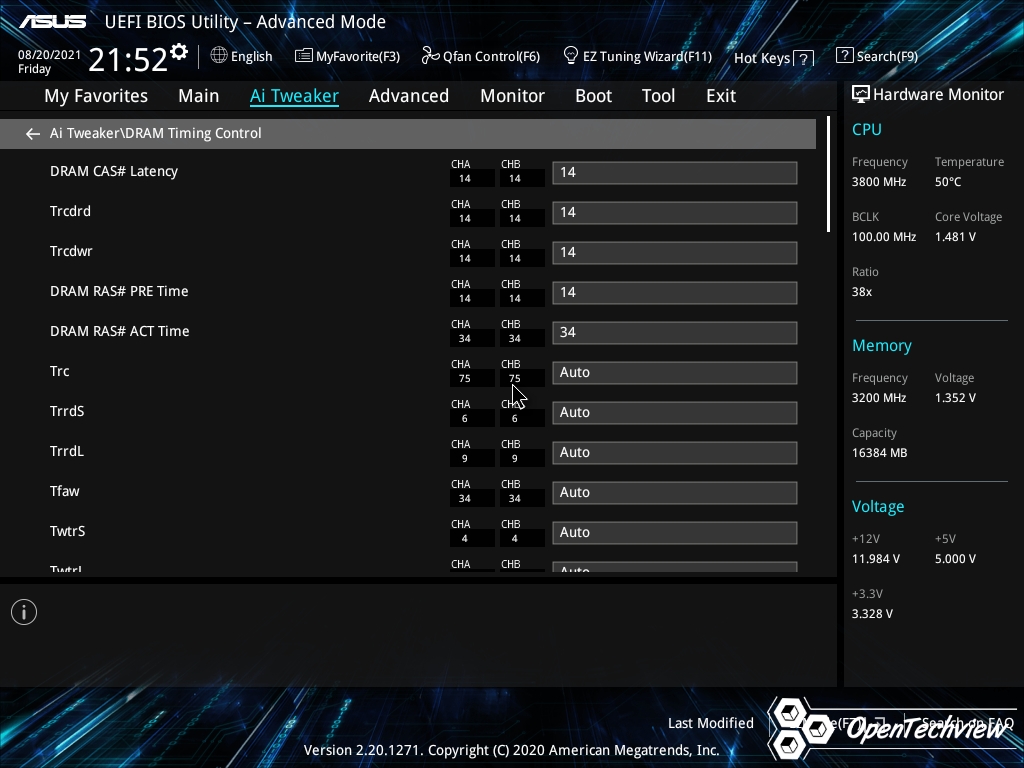Click the +3.3V 3.328 V reading
The image size is (1024, 768).
(872, 614)
